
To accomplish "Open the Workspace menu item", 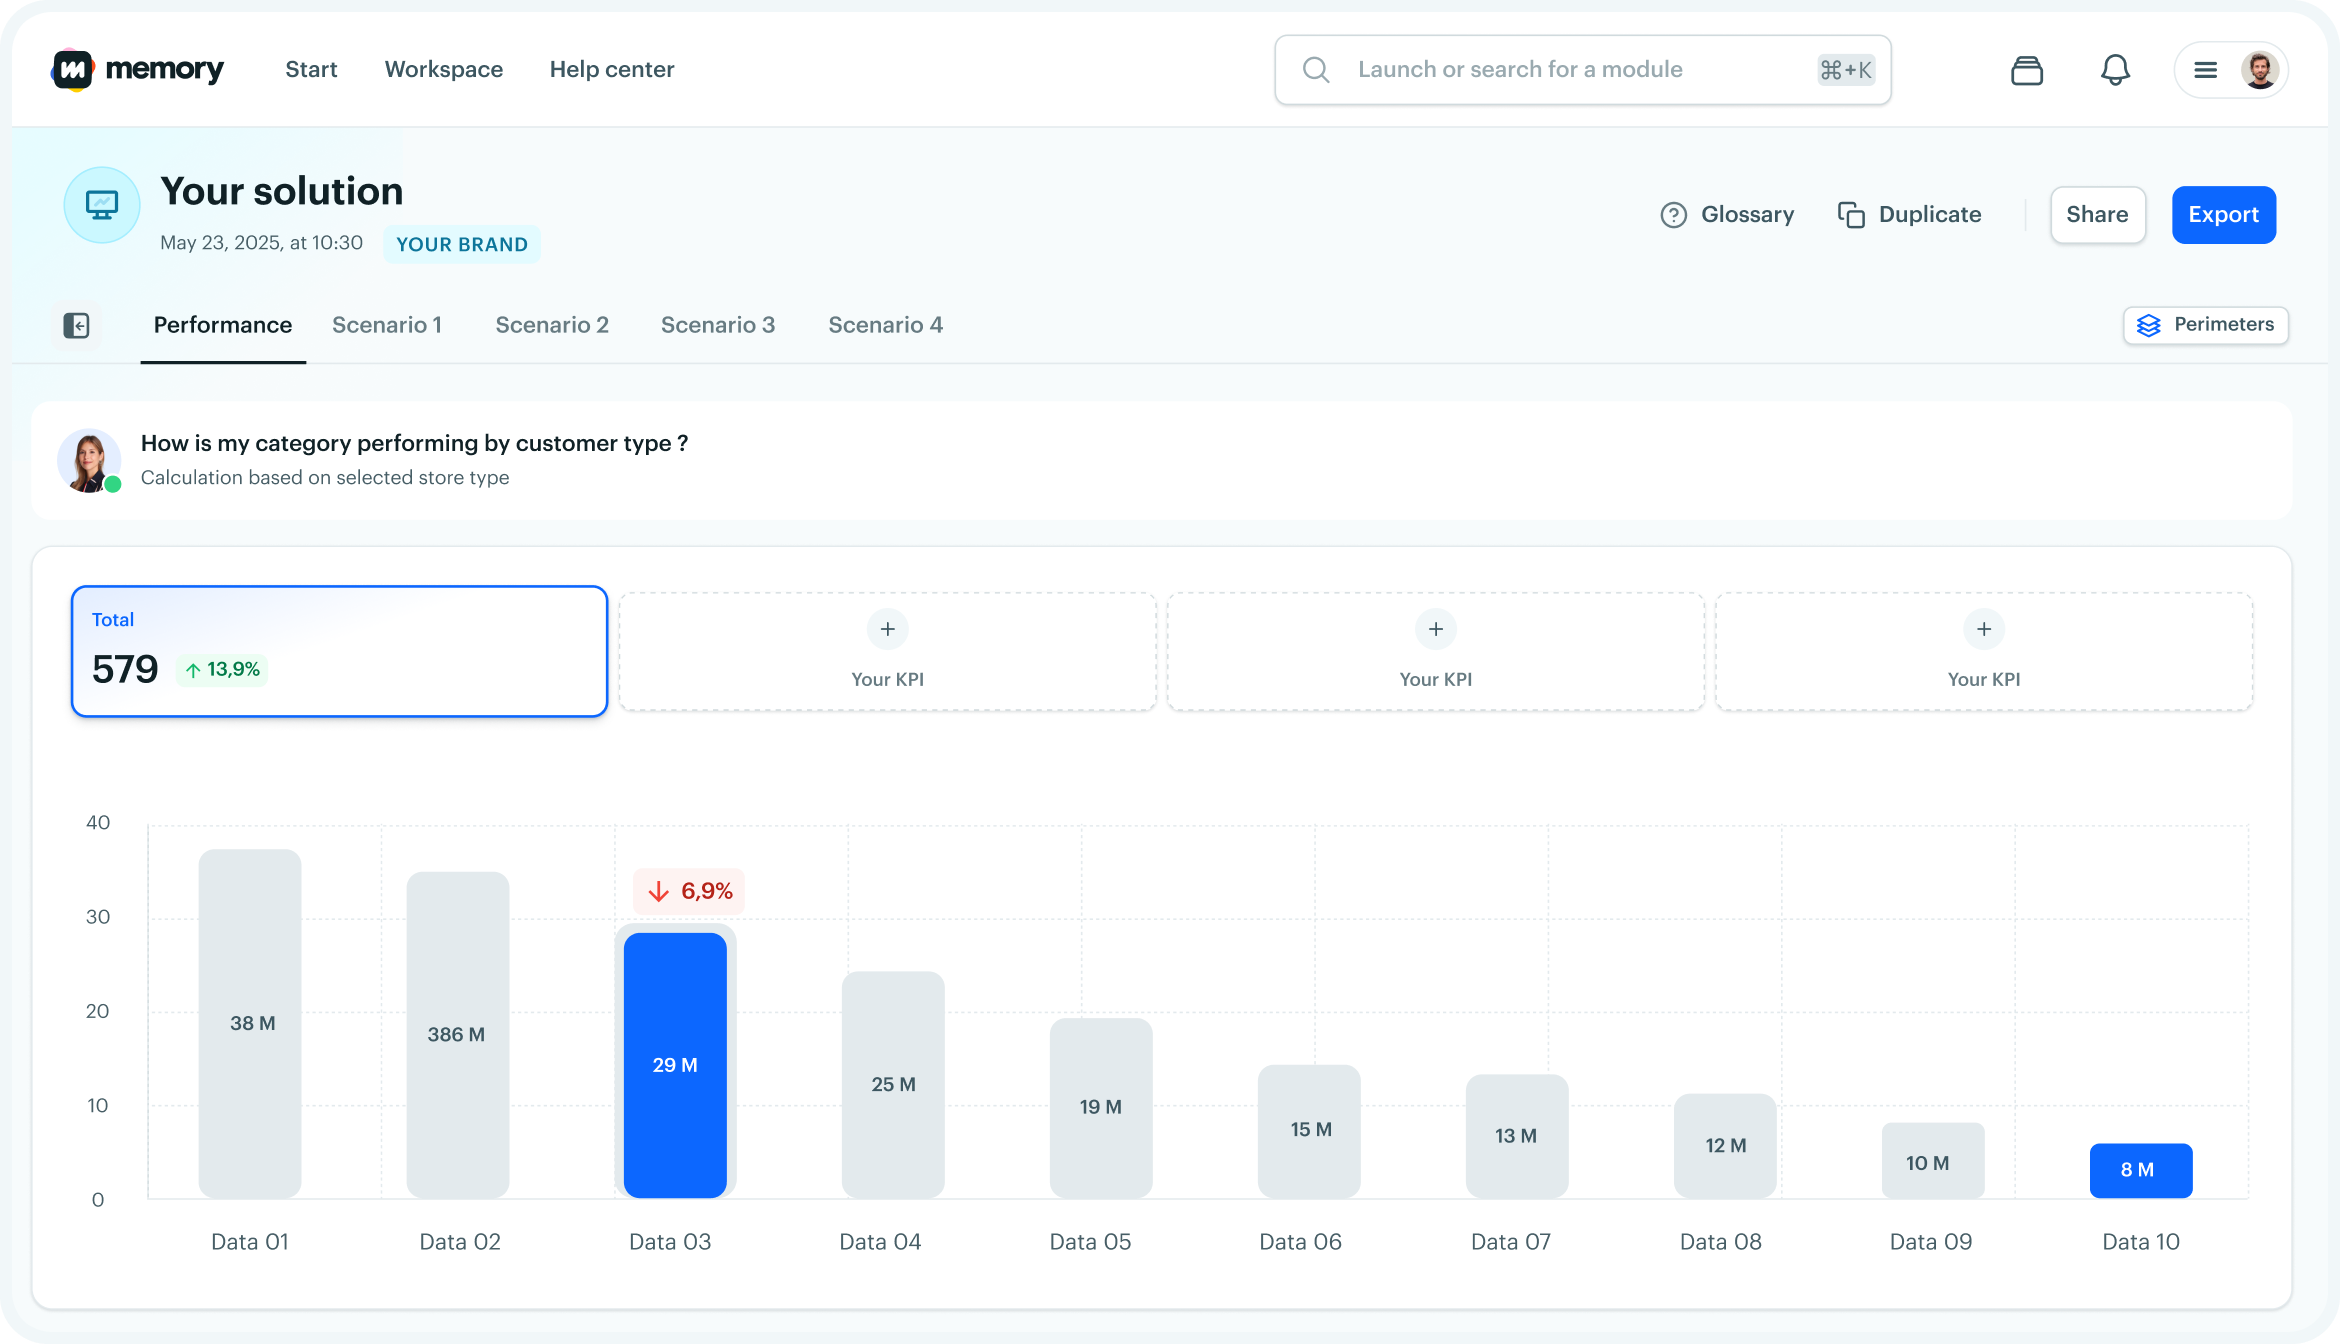I will tap(443, 70).
